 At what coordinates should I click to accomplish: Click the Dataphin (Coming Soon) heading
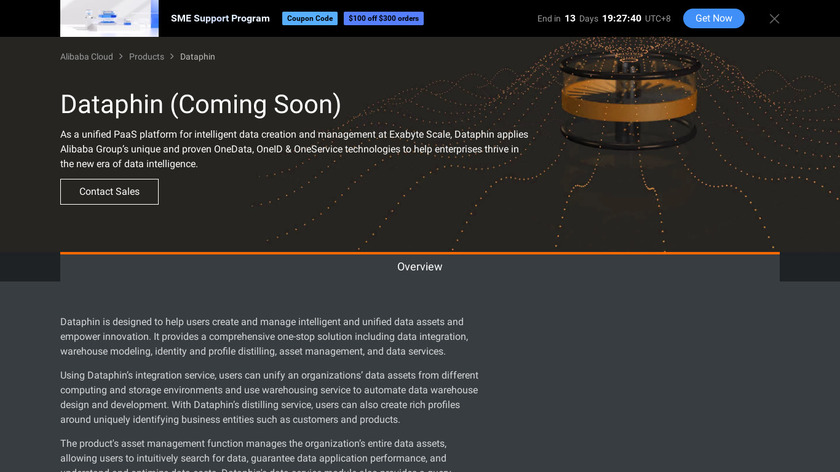(x=200, y=104)
